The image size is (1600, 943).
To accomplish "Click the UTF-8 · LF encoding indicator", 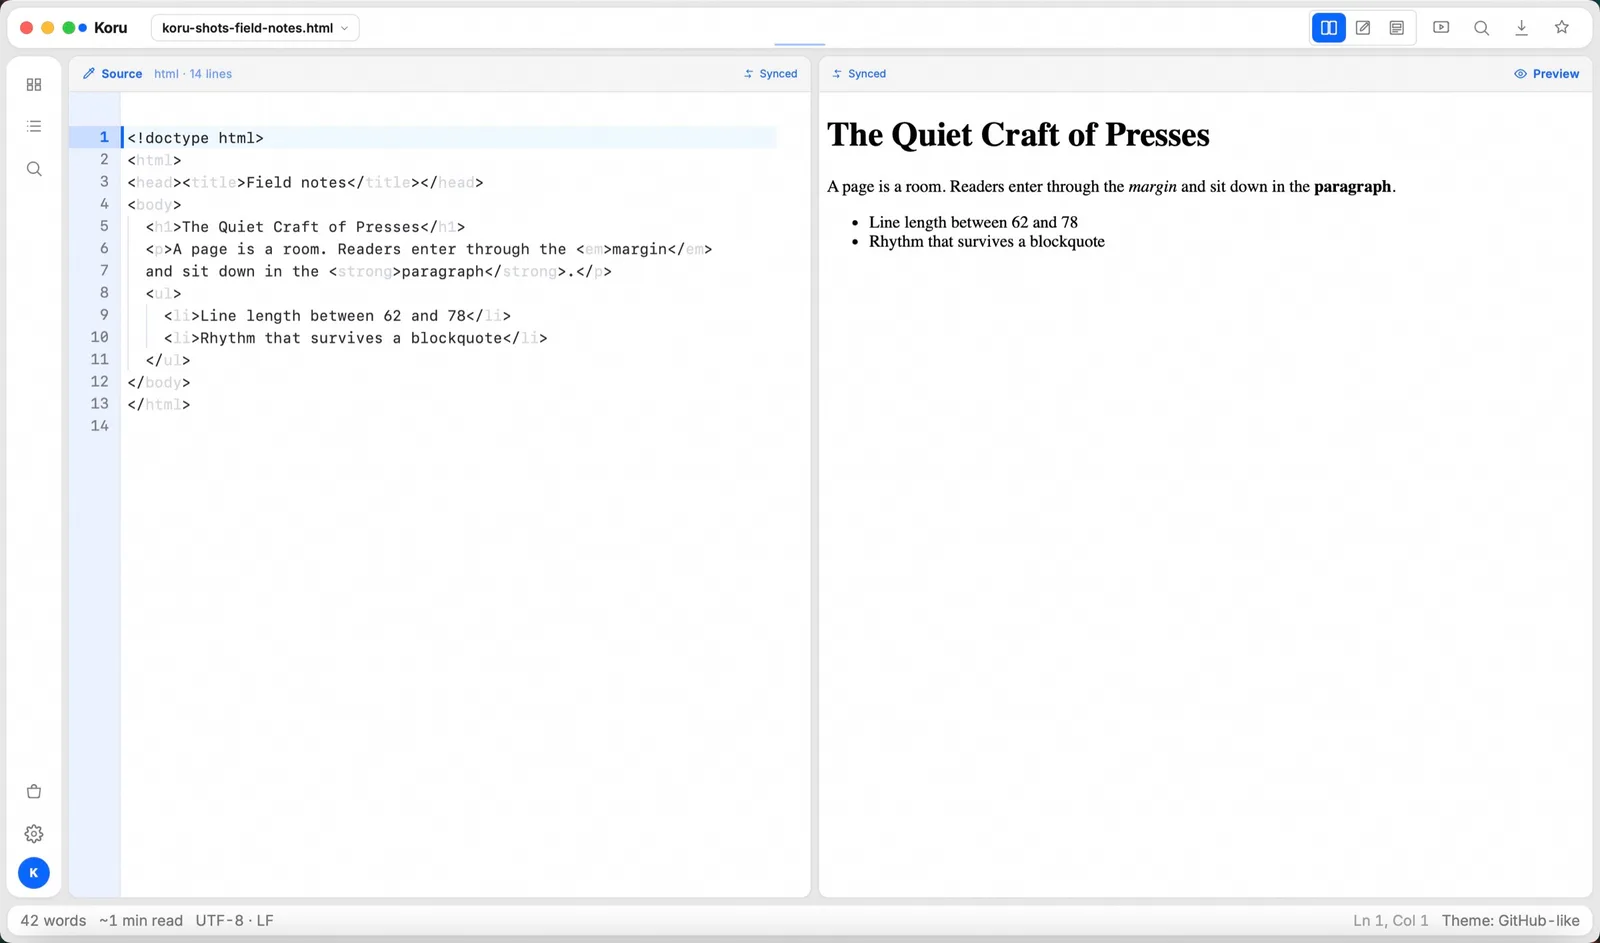I will point(234,921).
